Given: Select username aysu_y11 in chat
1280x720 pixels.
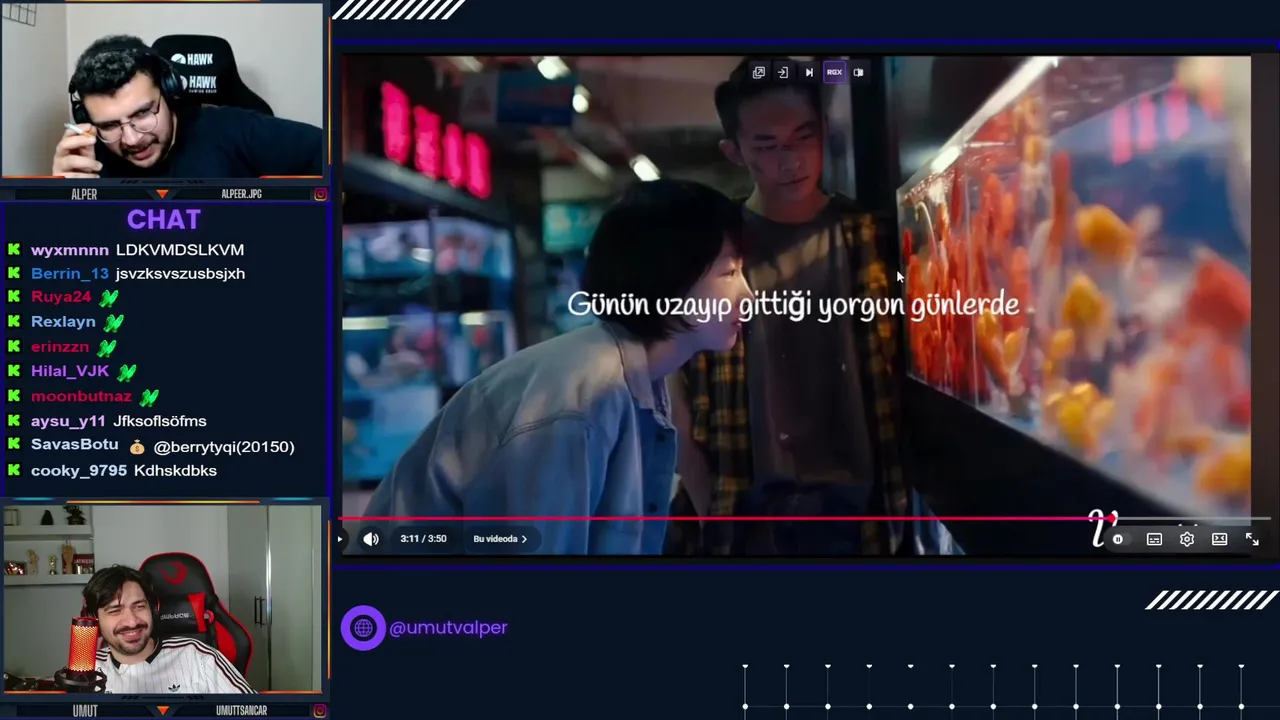Looking at the screenshot, I should click(x=68, y=422).
